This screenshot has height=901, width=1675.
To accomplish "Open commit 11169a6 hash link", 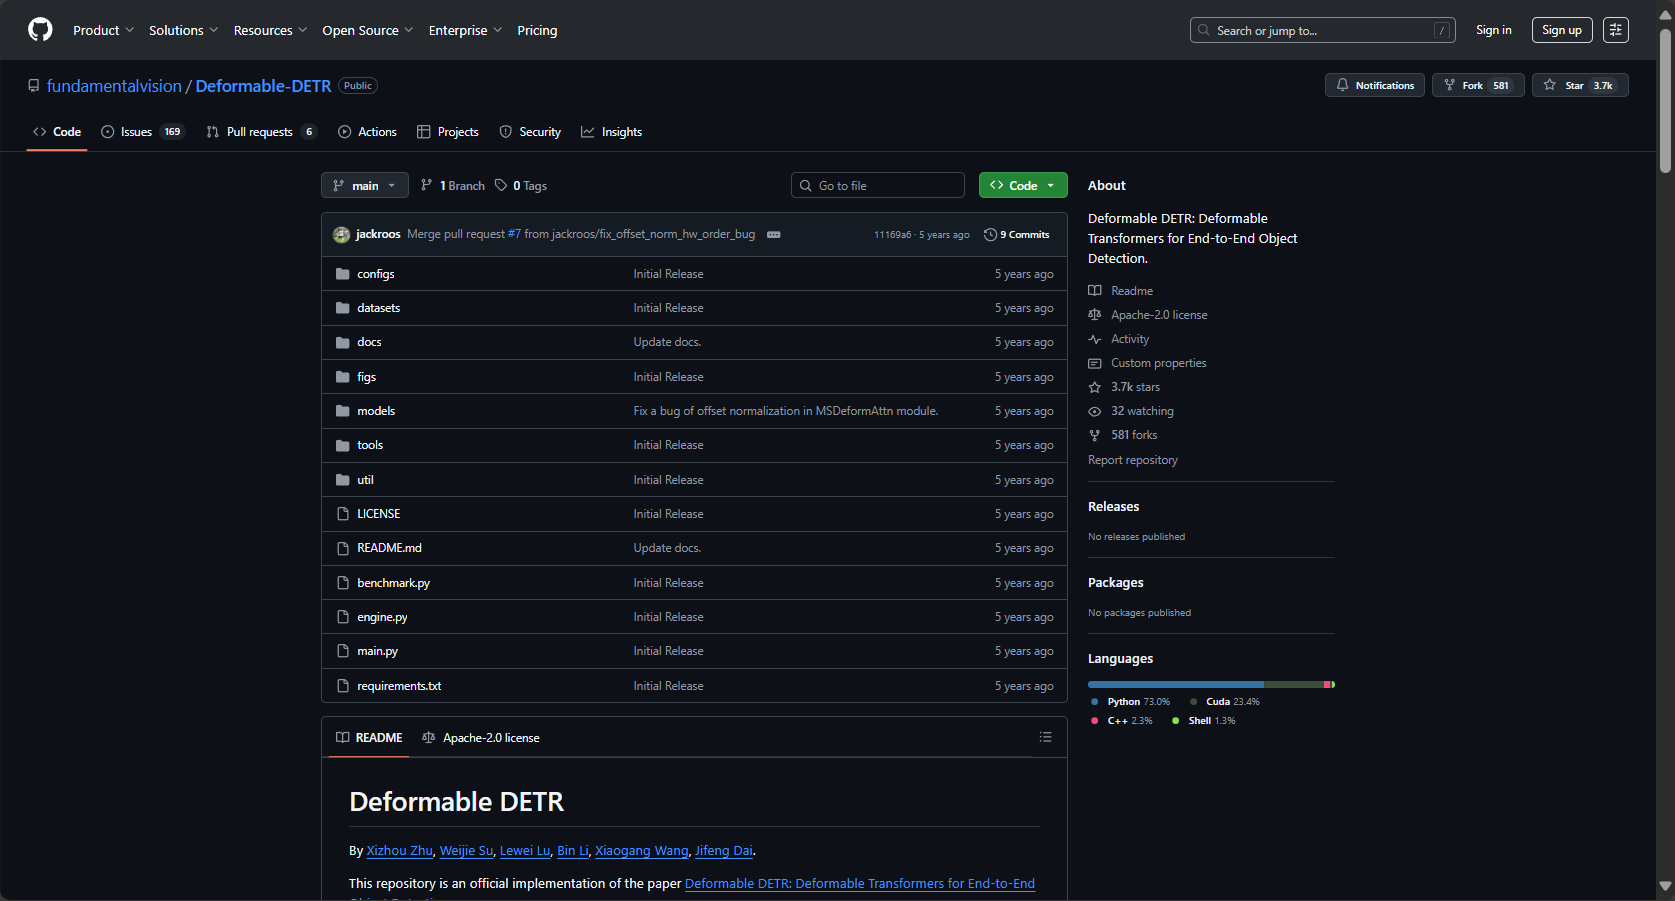I will point(892,235).
